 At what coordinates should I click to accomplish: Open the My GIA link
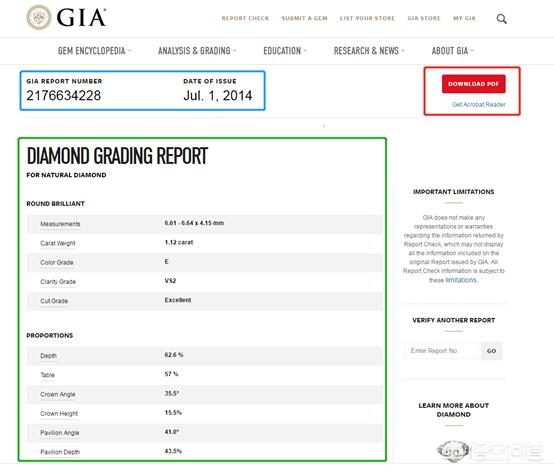point(464,18)
